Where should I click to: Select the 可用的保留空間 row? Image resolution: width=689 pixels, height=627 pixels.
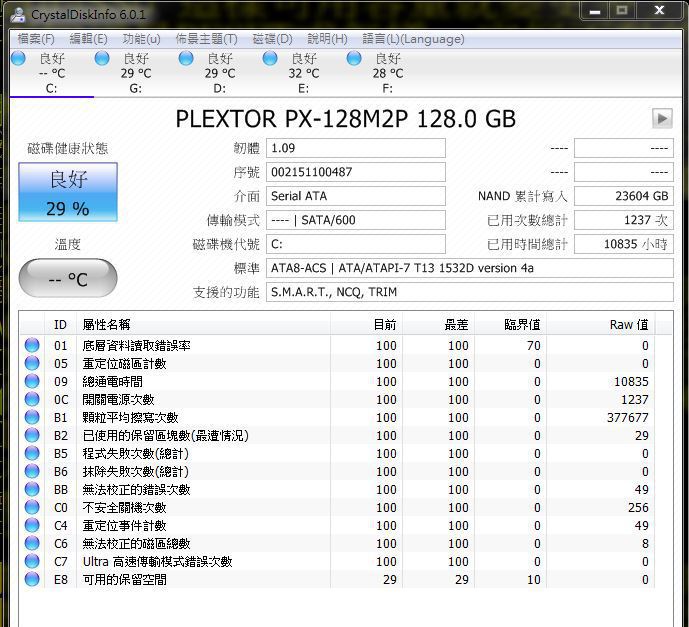[337, 580]
